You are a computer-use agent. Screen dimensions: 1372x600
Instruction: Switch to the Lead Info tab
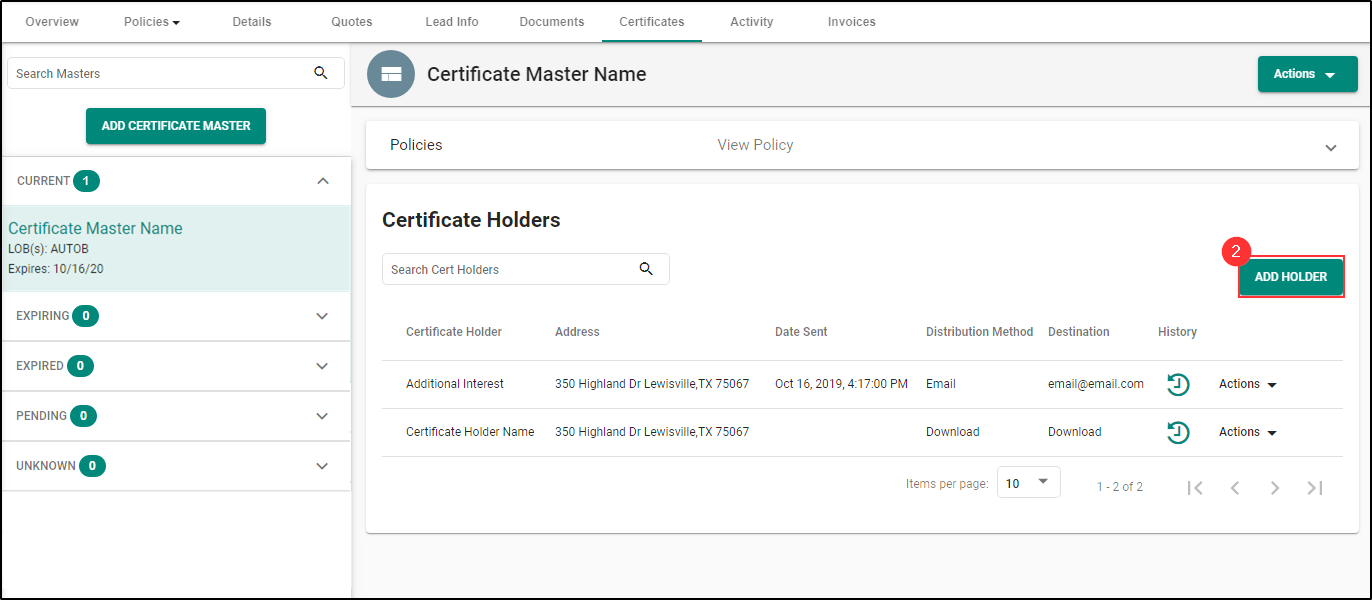(x=452, y=21)
